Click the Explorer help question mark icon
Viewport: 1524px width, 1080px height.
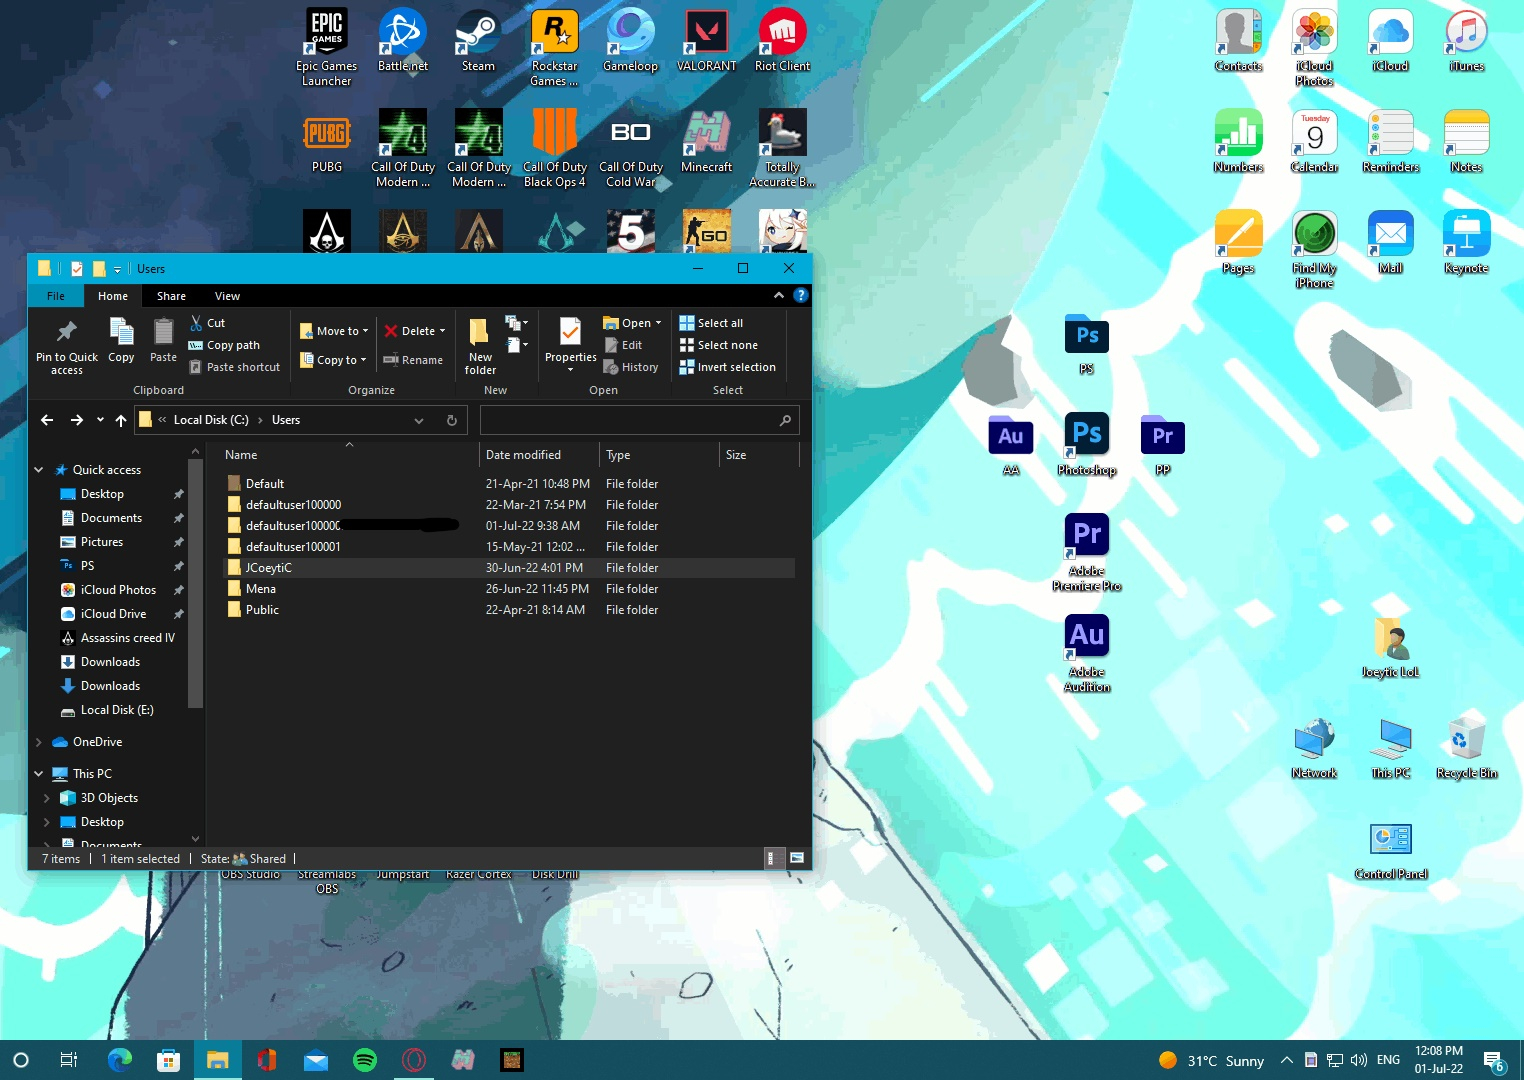[x=800, y=295]
